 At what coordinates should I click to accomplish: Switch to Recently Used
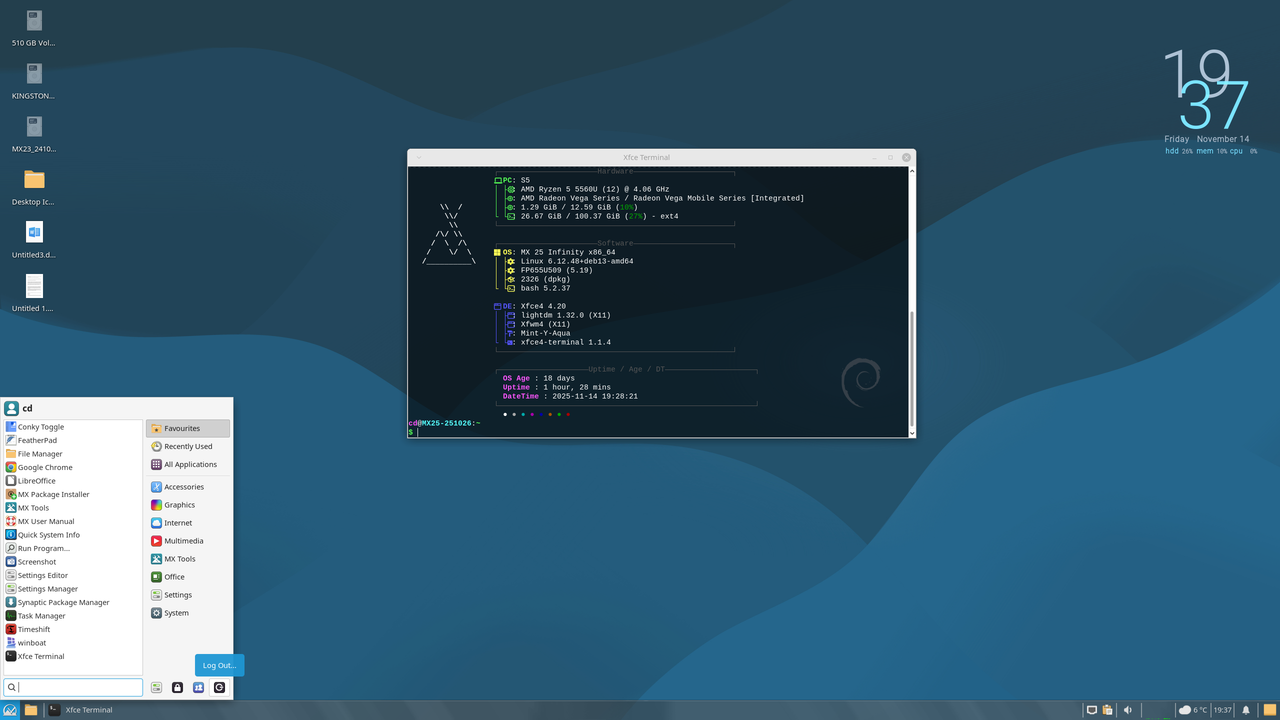click(188, 446)
